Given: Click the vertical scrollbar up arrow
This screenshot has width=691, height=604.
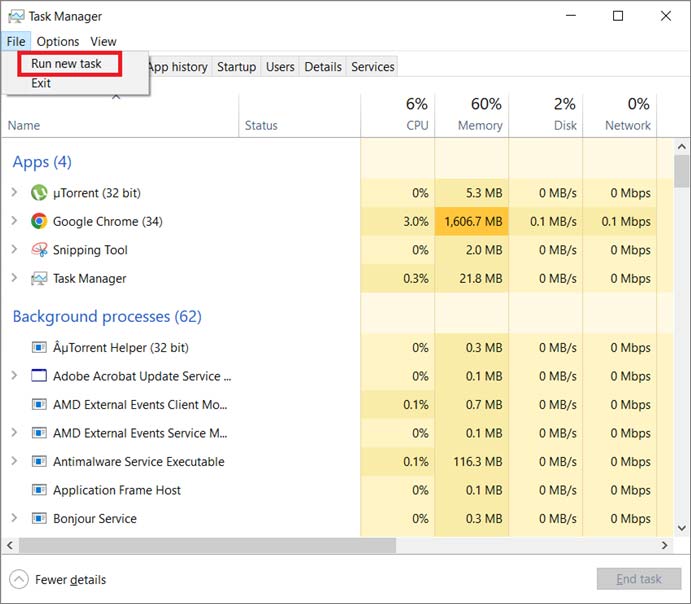Looking at the screenshot, I should pos(681,147).
